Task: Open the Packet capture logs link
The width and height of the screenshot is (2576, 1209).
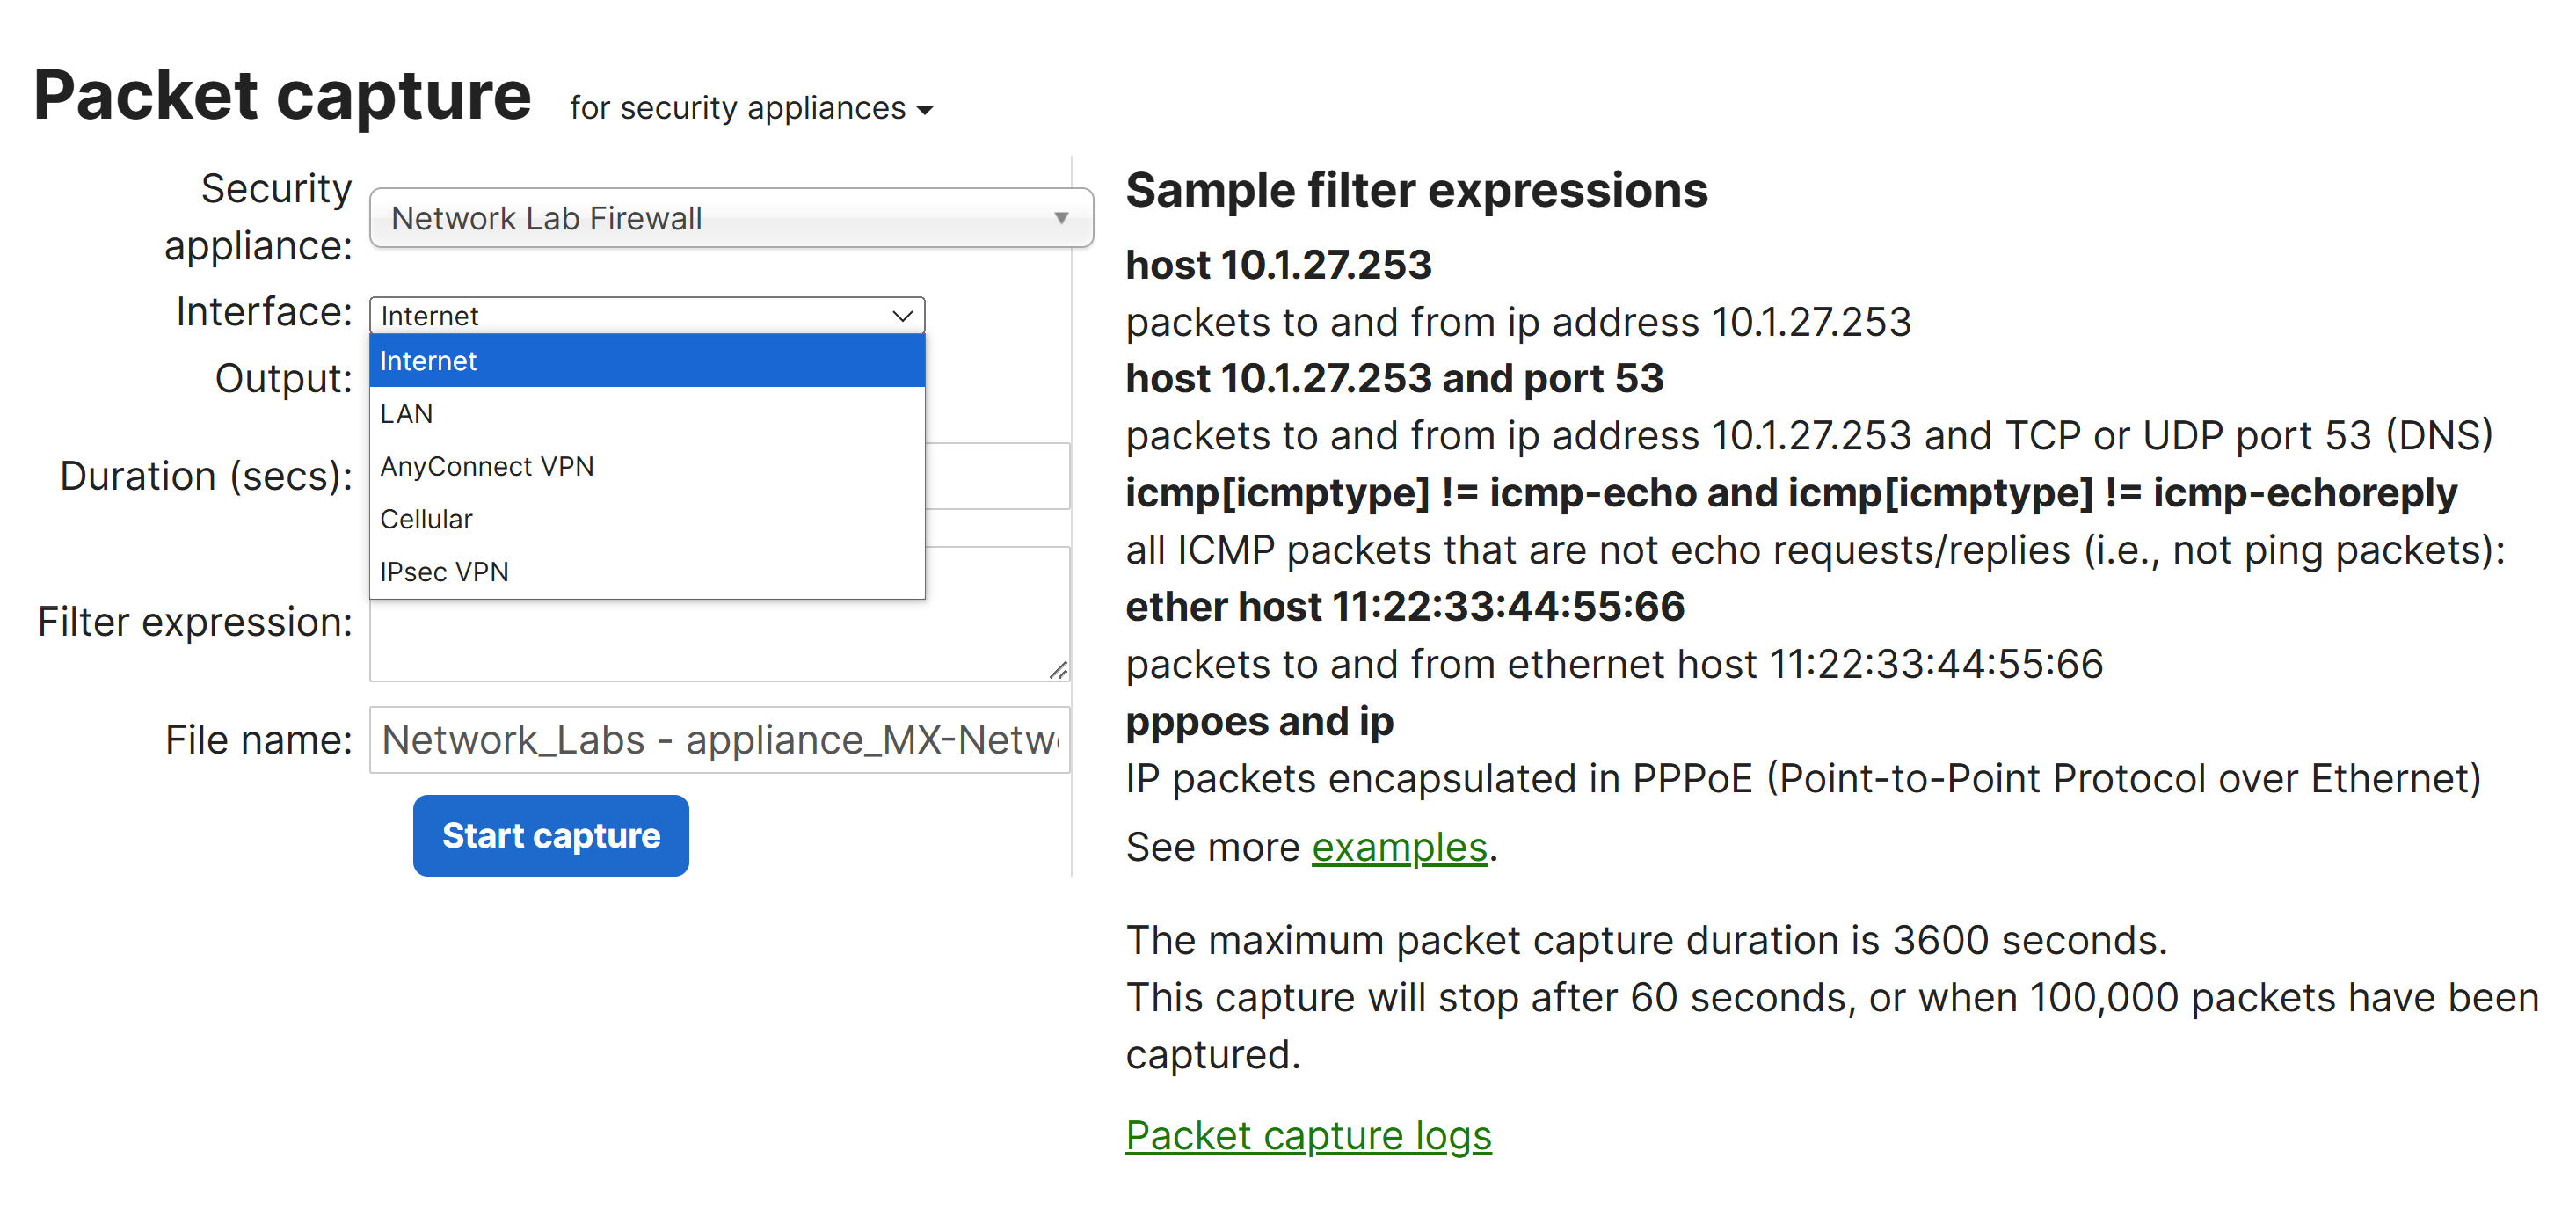Action: click(1307, 1136)
